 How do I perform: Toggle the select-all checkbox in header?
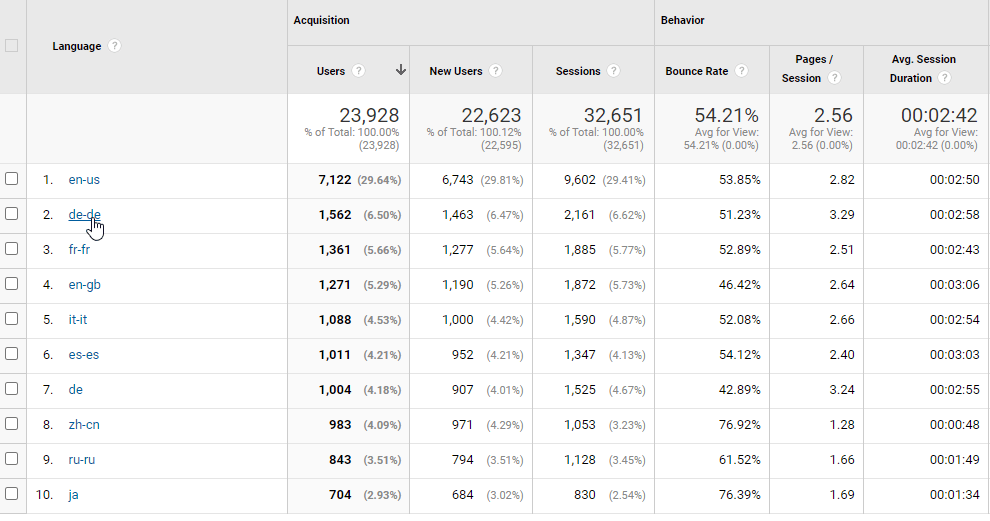11,45
